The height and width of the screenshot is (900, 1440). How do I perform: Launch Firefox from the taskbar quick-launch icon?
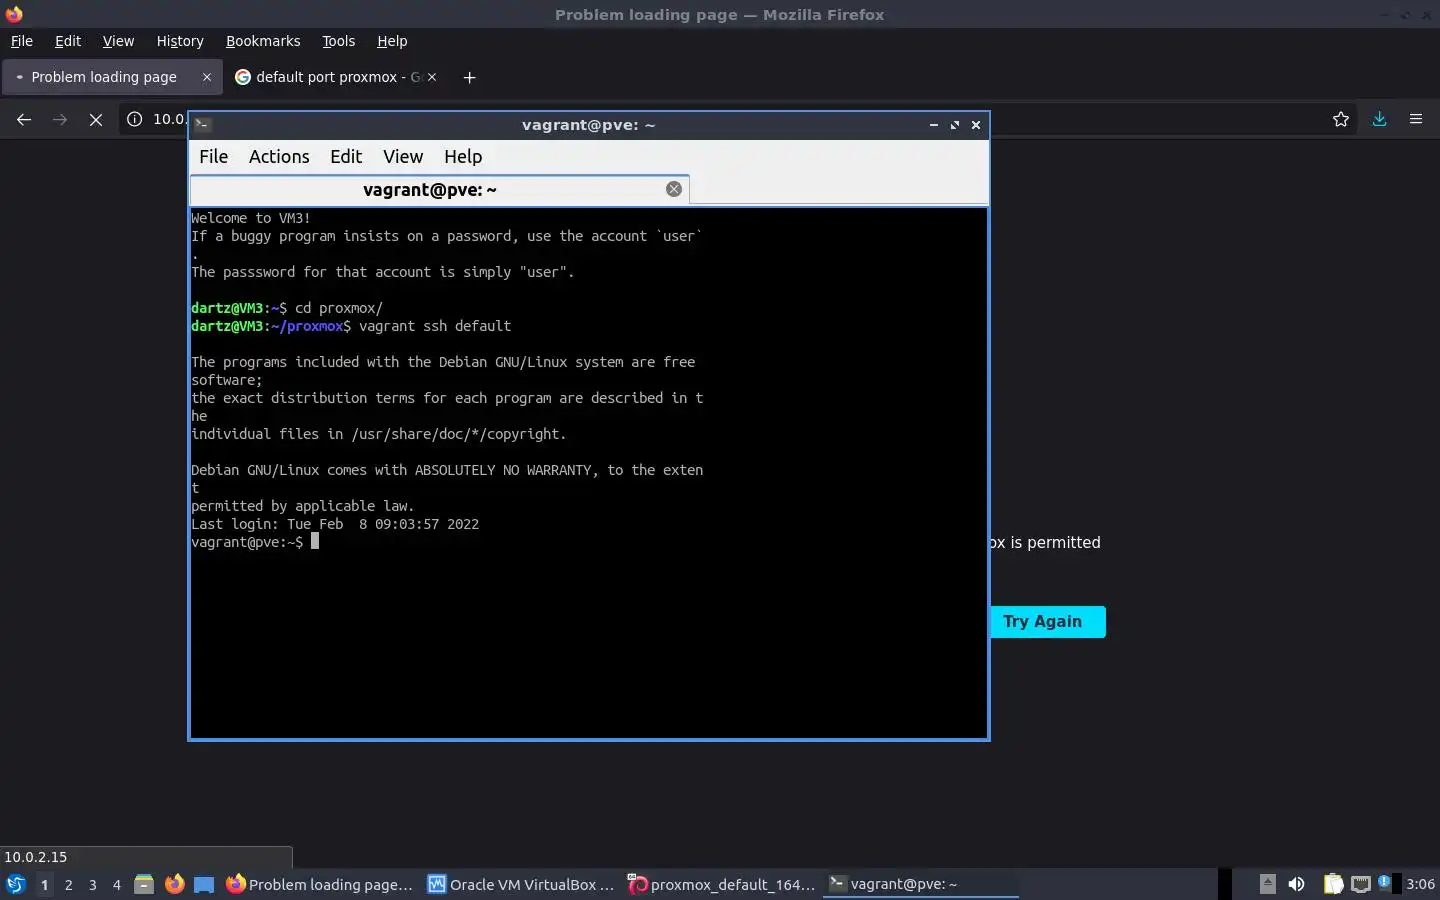pyautogui.click(x=174, y=884)
